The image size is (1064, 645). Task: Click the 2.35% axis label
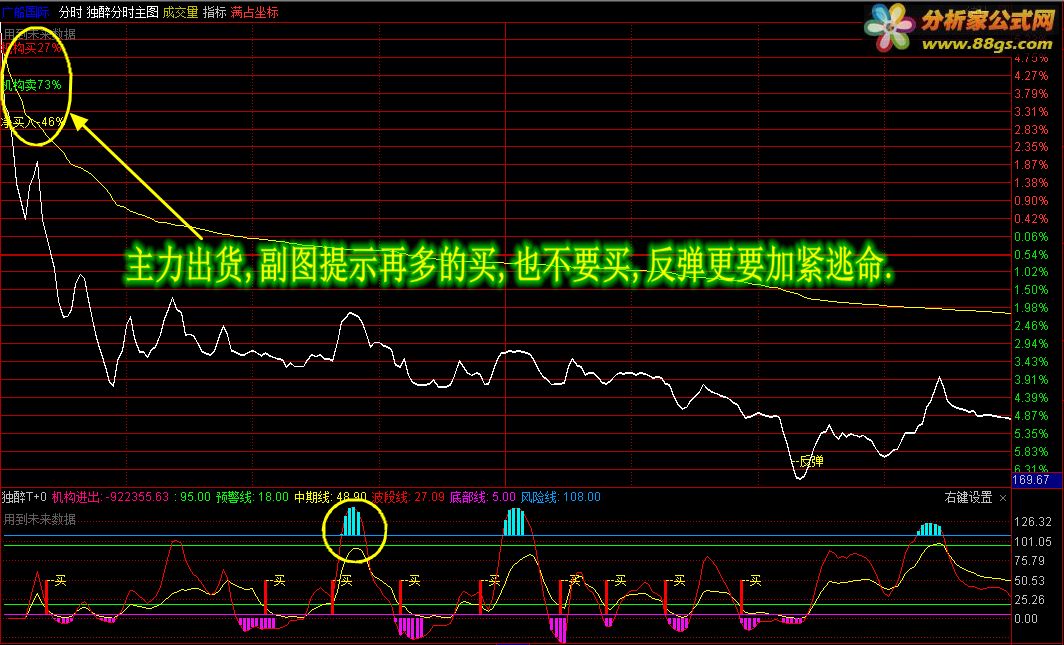coord(1031,146)
